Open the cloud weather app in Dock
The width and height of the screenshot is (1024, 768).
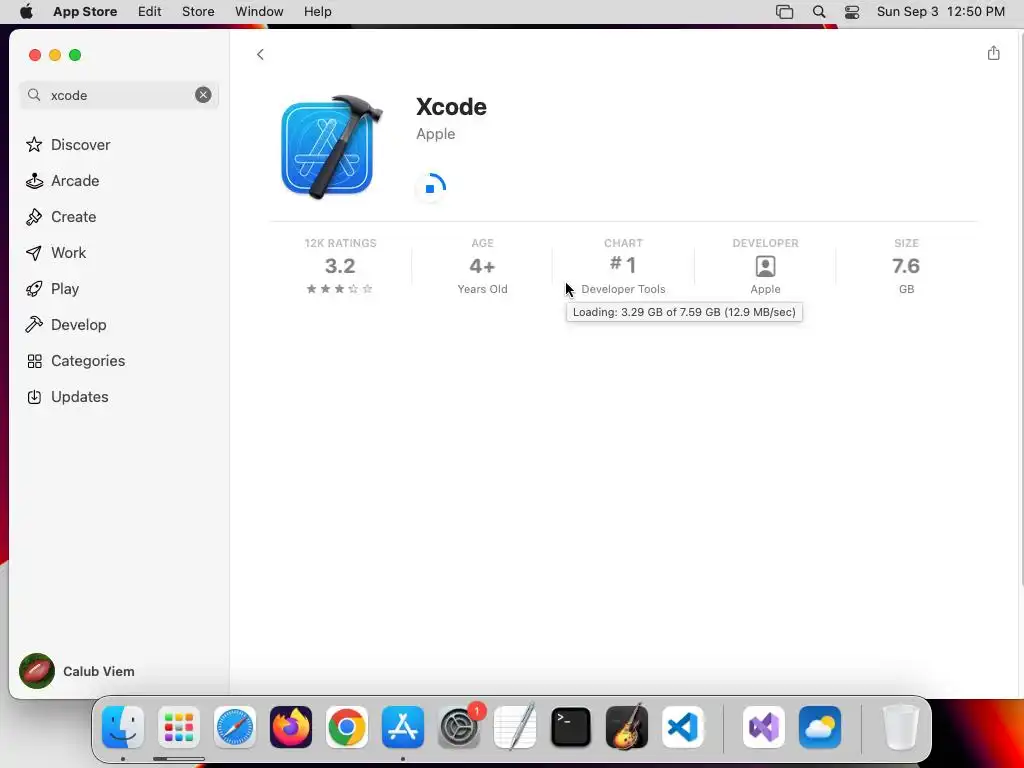[820, 727]
